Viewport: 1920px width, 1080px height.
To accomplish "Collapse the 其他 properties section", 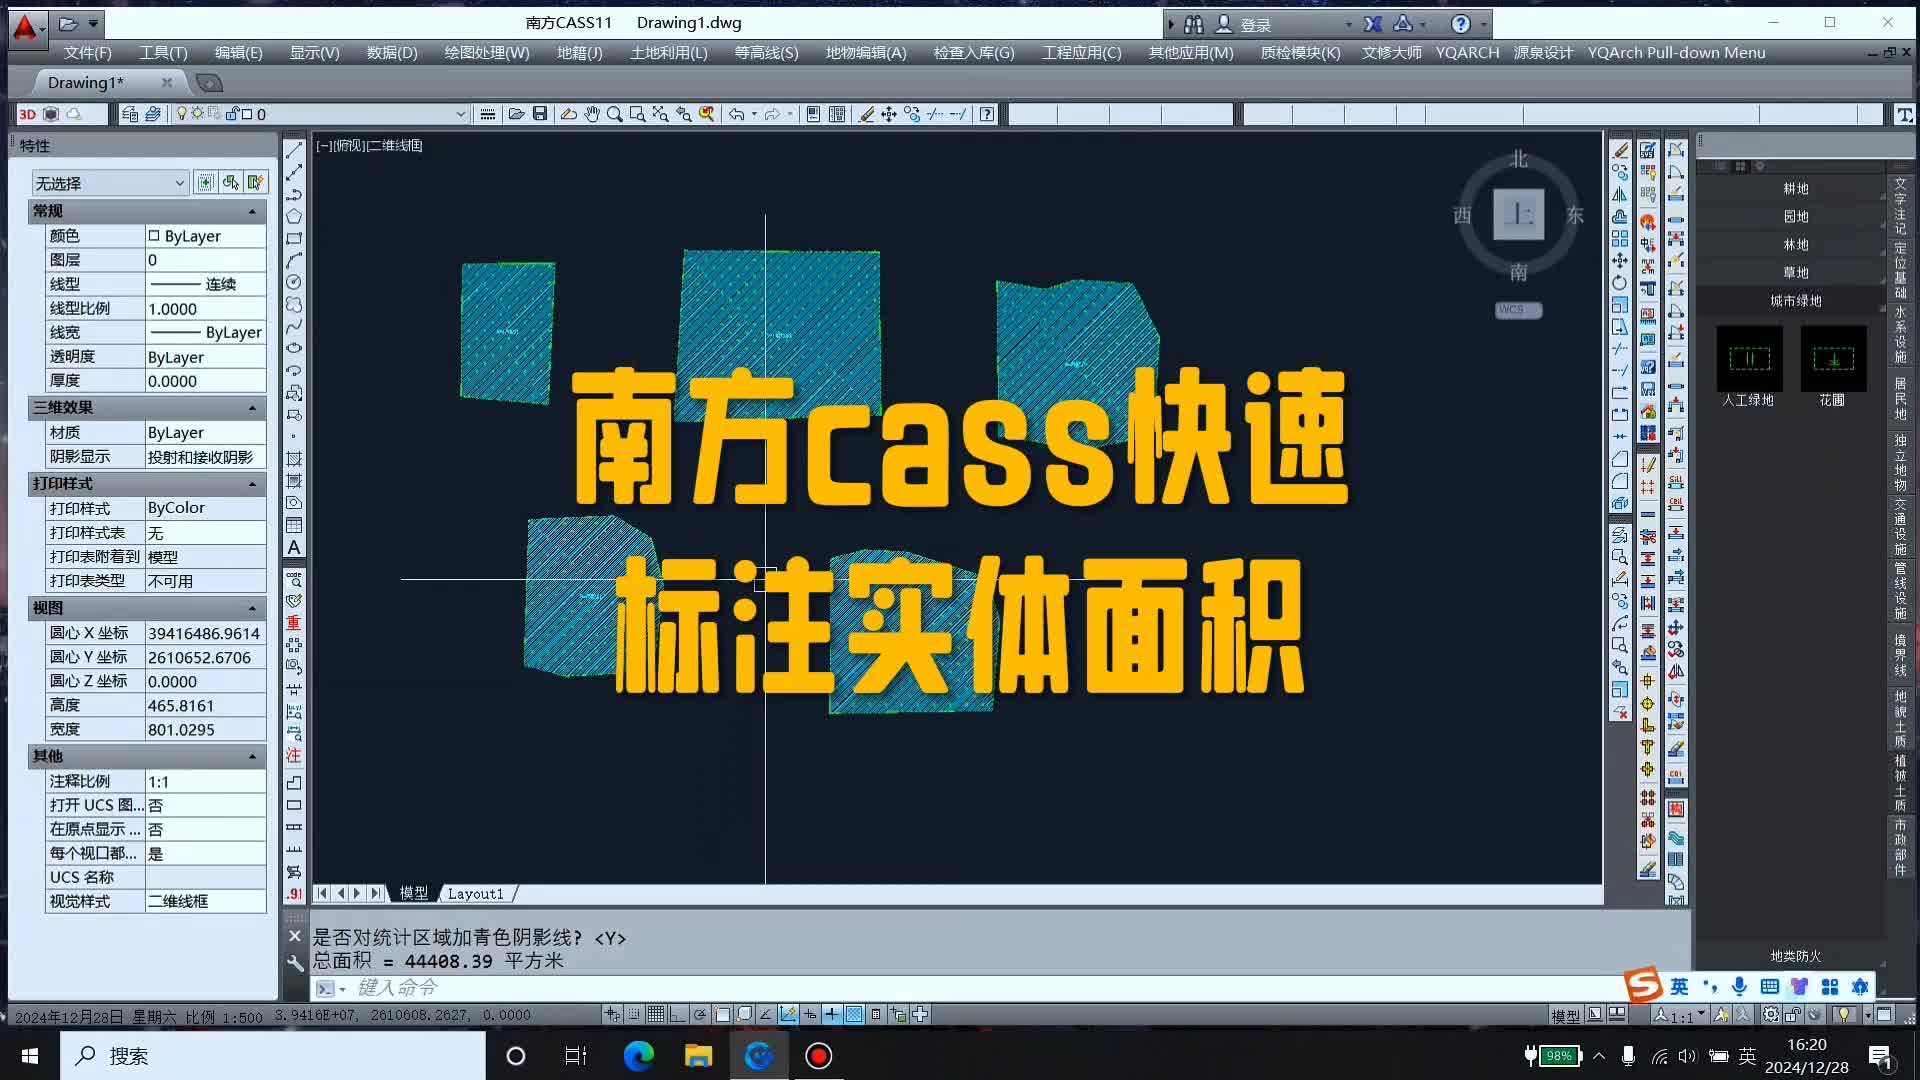I will 251,756.
